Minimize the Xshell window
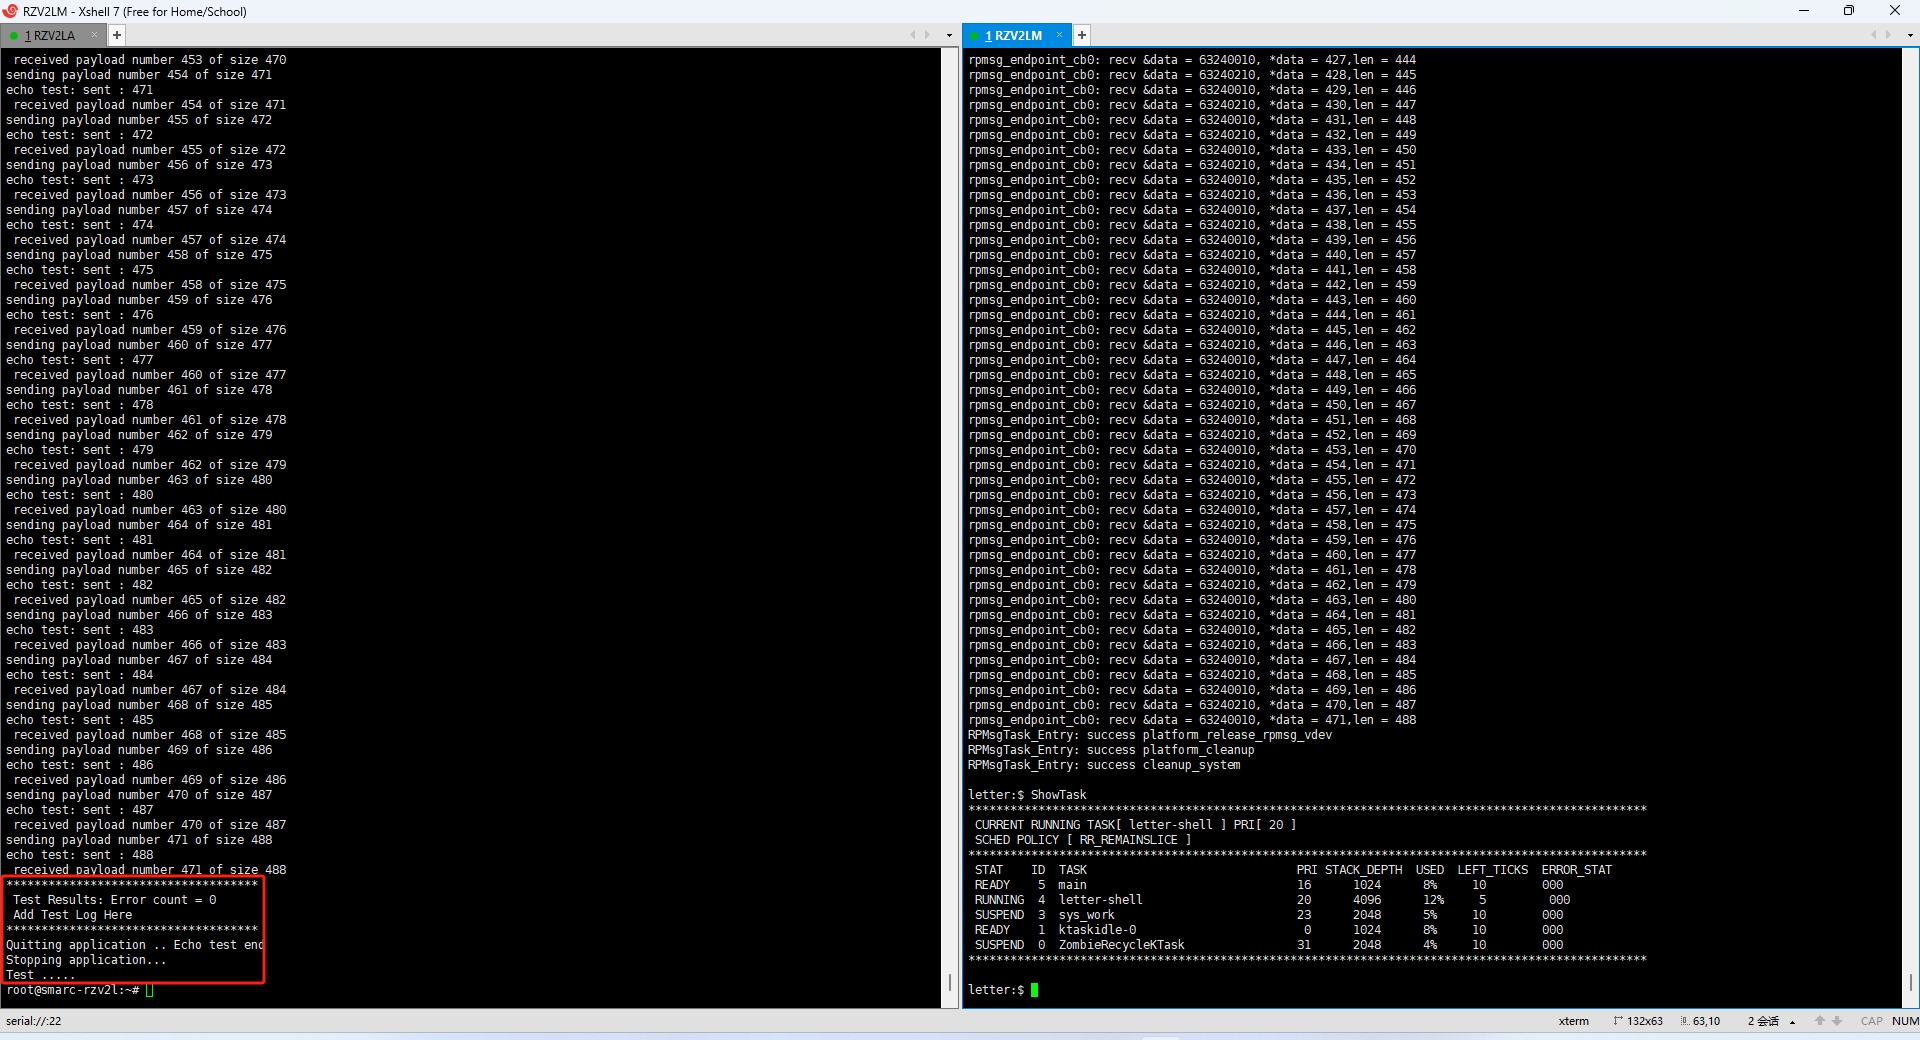 click(1804, 11)
